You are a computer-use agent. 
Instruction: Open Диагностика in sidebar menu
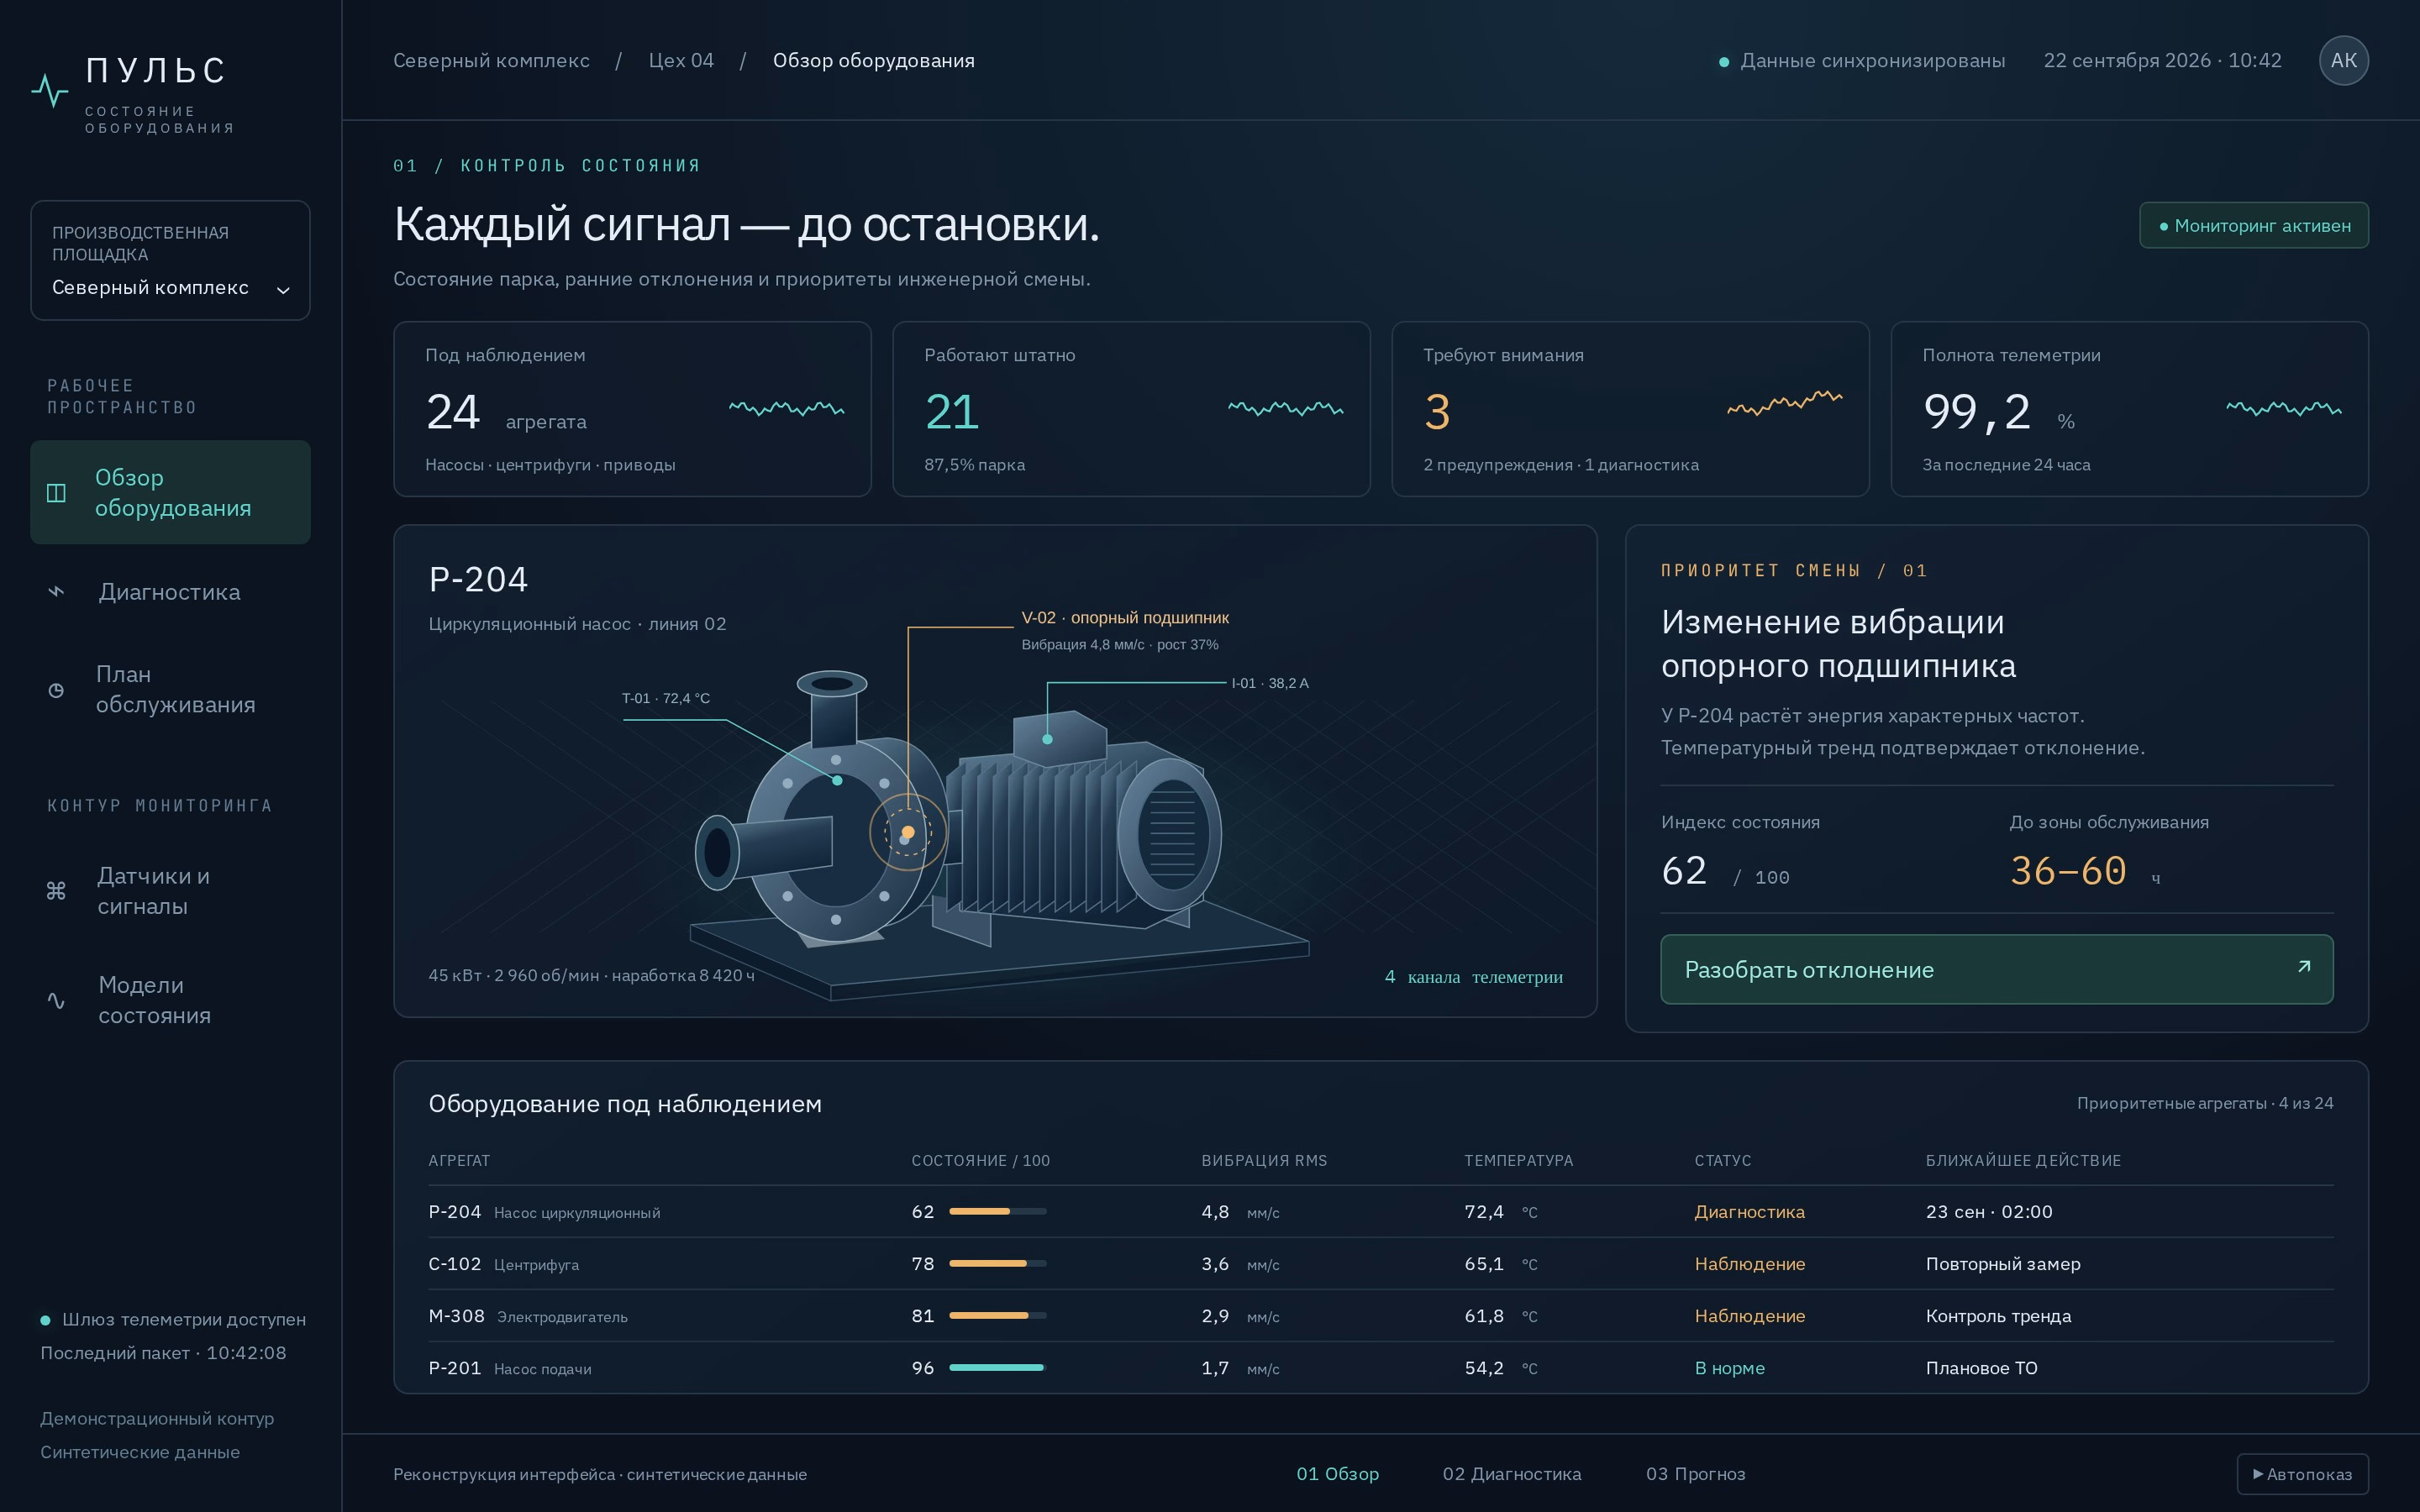coord(170,592)
